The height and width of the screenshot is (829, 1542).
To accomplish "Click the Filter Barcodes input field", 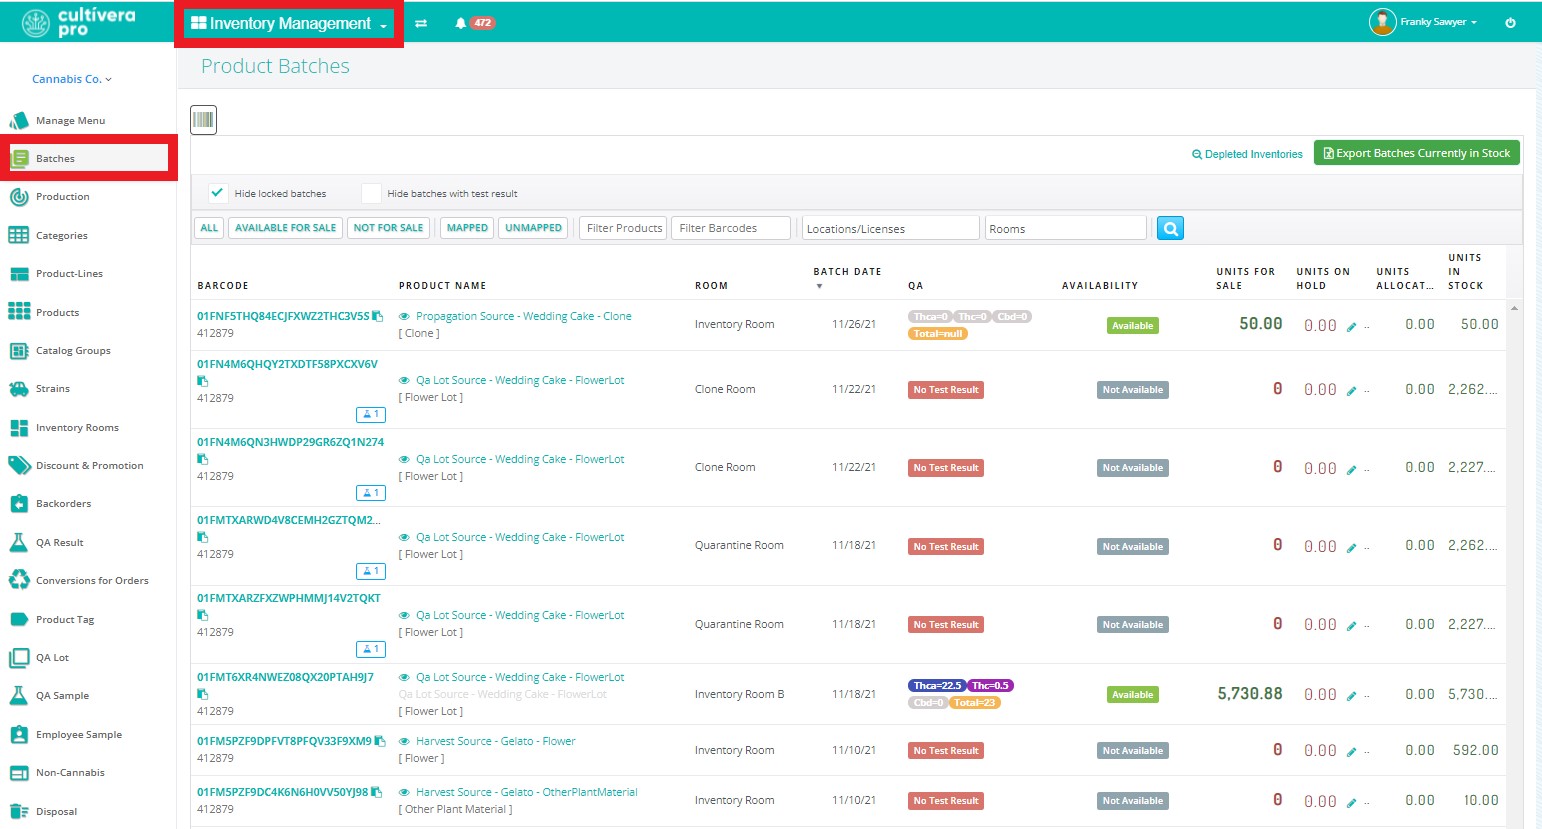I will 731,228.
